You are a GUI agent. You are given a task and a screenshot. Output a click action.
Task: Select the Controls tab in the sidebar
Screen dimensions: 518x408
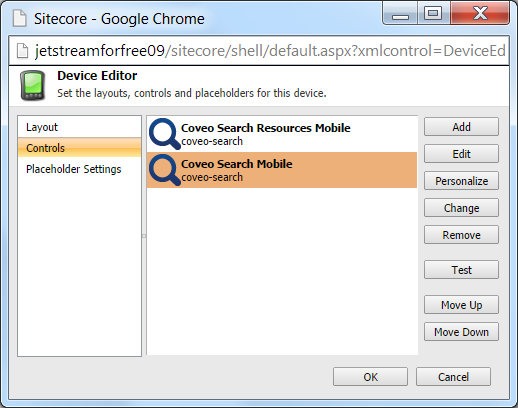(x=79, y=148)
